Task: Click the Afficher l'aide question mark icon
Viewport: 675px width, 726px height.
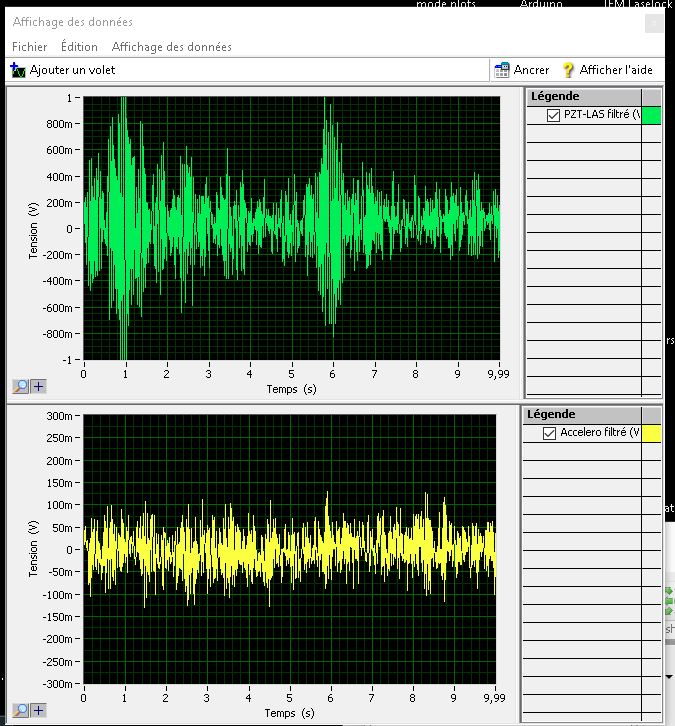Action: click(568, 70)
